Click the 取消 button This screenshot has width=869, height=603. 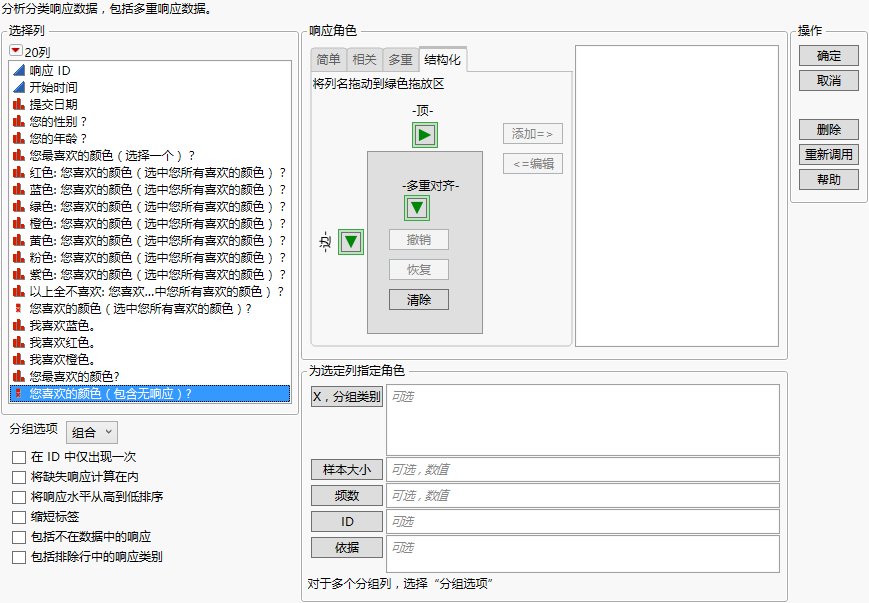pos(829,81)
